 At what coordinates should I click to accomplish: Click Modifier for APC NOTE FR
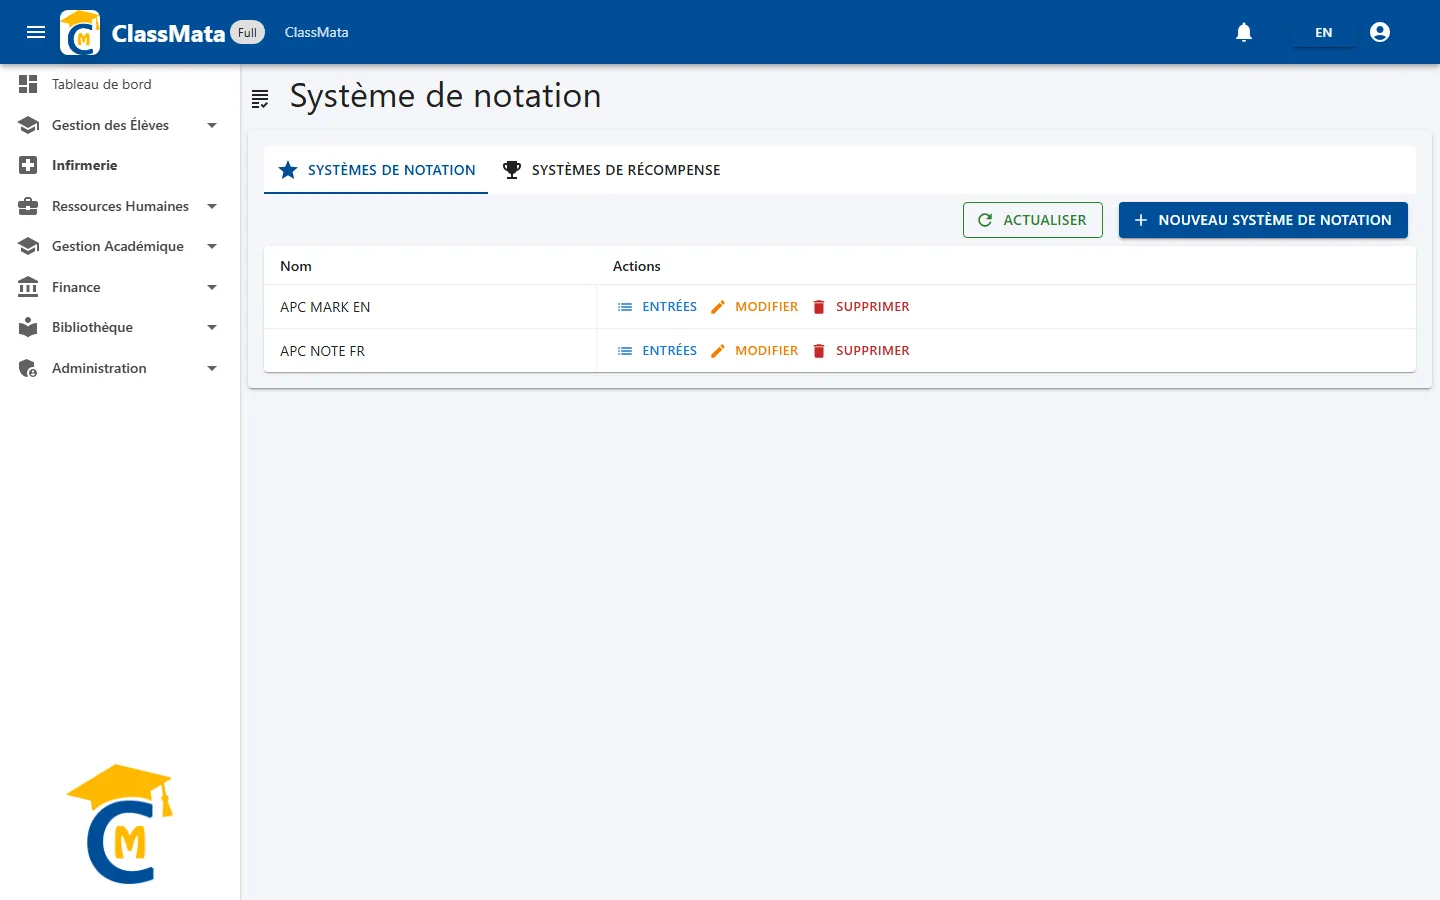click(x=755, y=351)
